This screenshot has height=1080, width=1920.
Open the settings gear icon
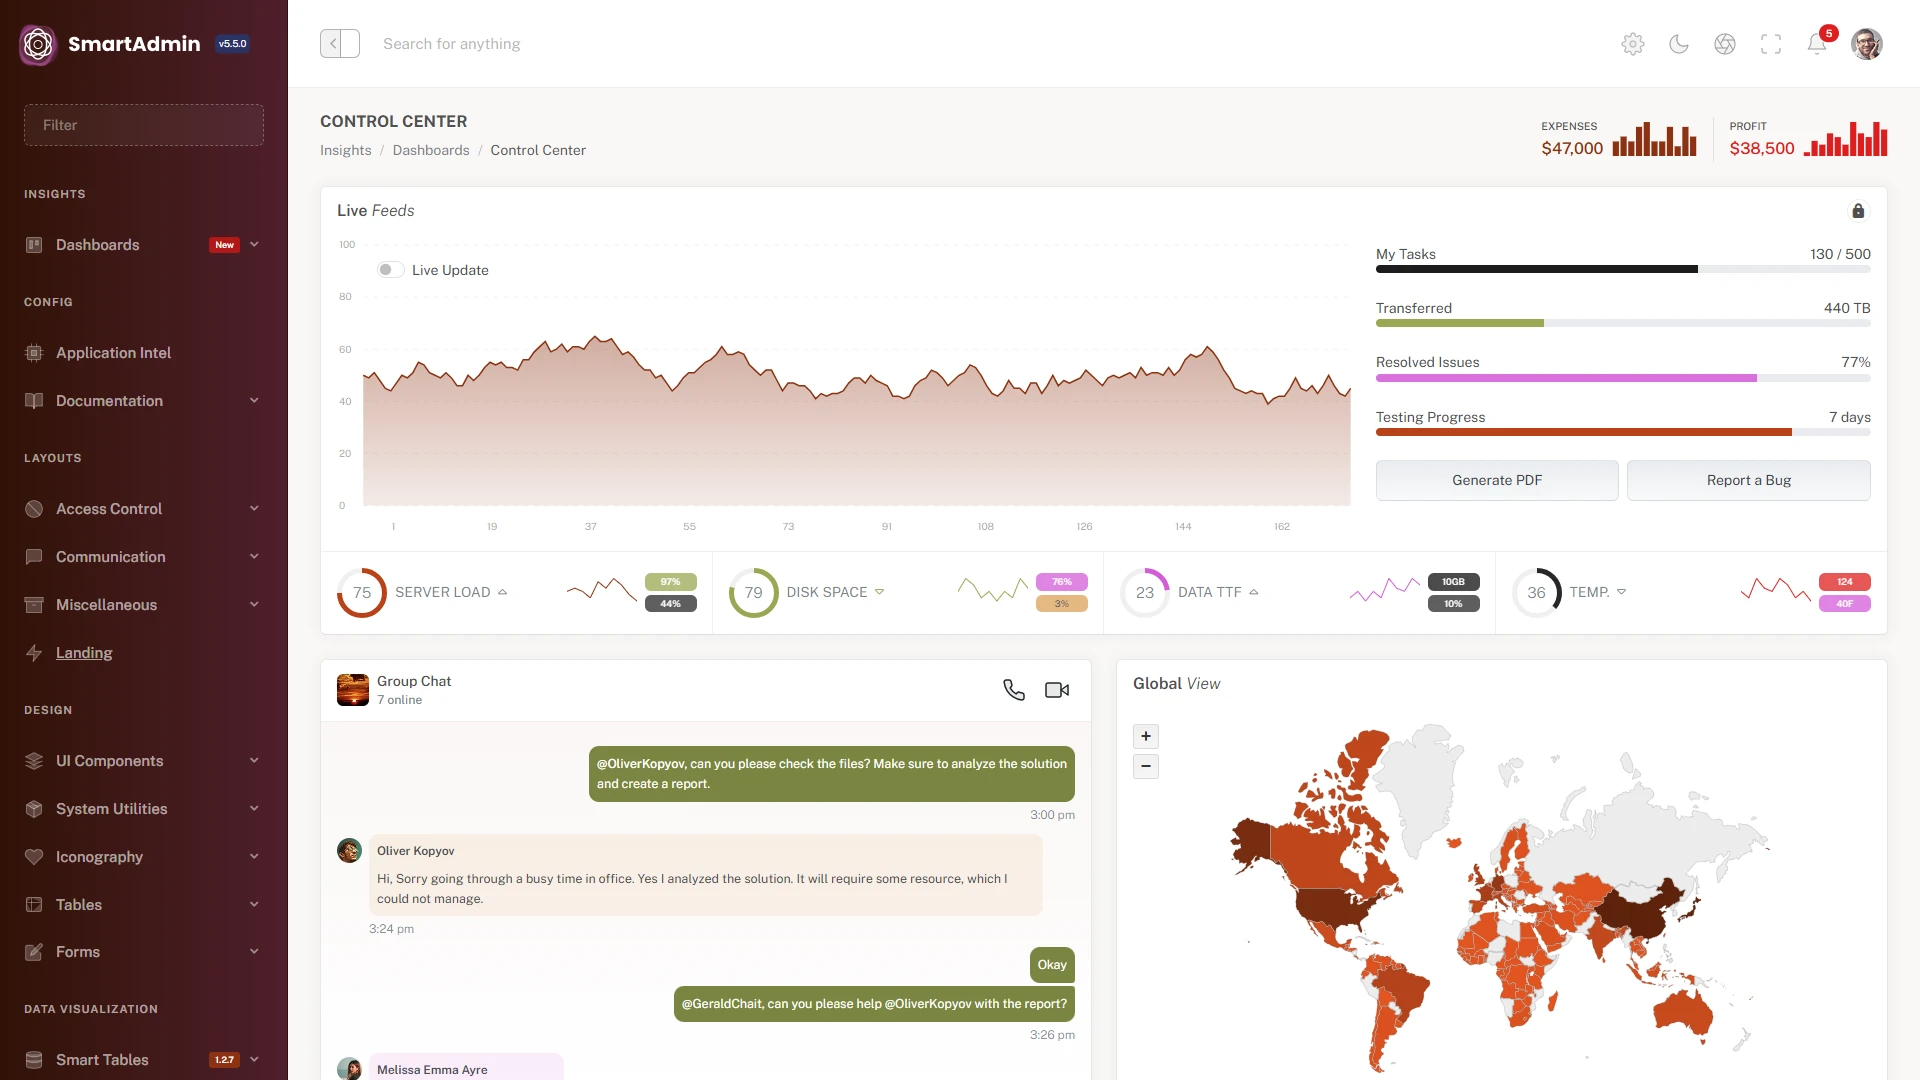pos(1633,44)
